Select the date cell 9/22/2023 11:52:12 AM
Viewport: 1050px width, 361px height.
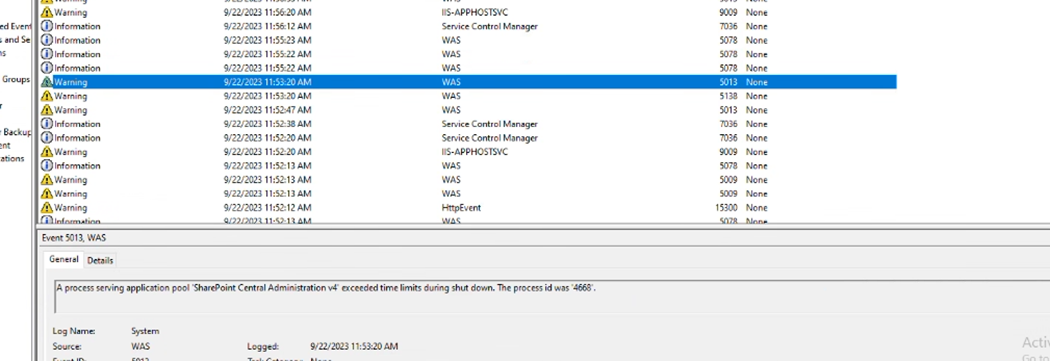(267, 208)
